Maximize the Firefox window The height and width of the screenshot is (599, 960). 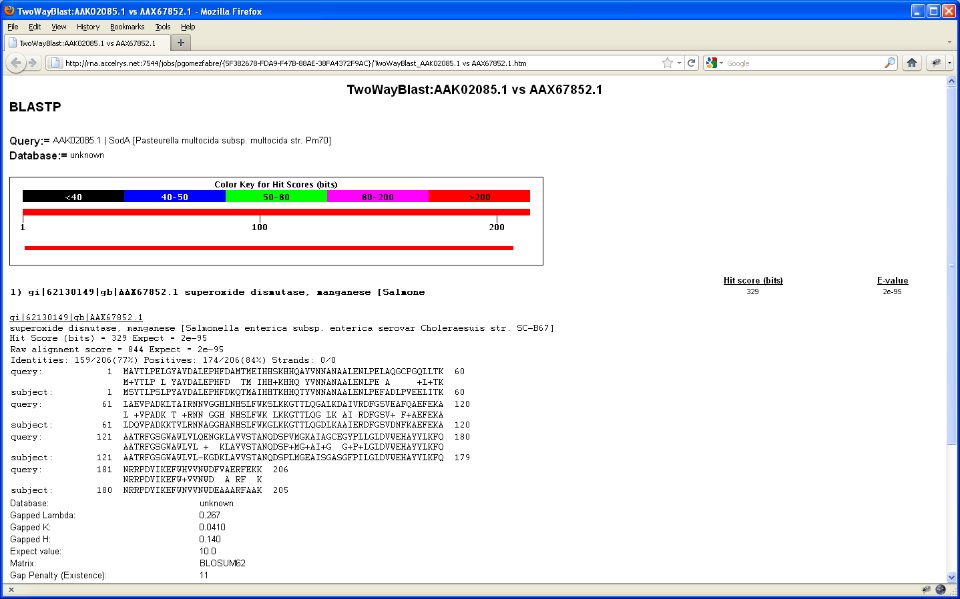click(x=932, y=11)
